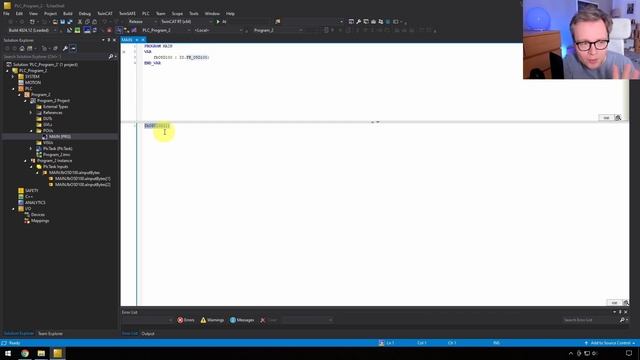Screen dimensions: 640x360
Task: Open the Build menu
Action: (x=68, y=13)
